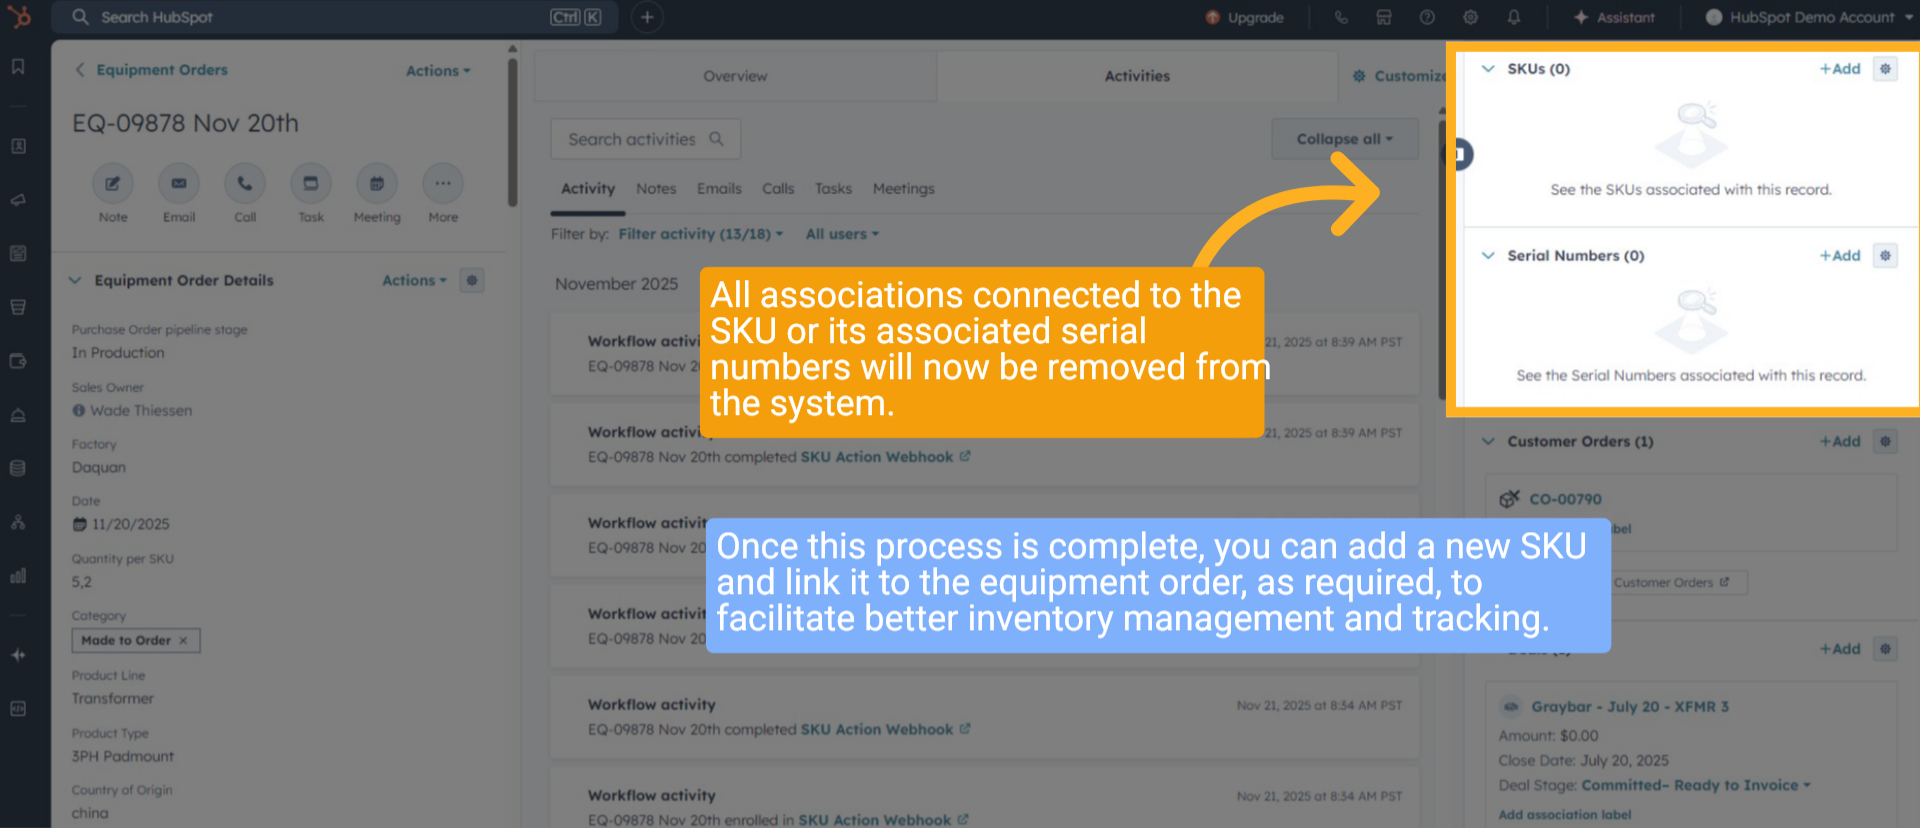Focus the Search HubSpot box
The width and height of the screenshot is (1920, 828).
tap(335, 17)
